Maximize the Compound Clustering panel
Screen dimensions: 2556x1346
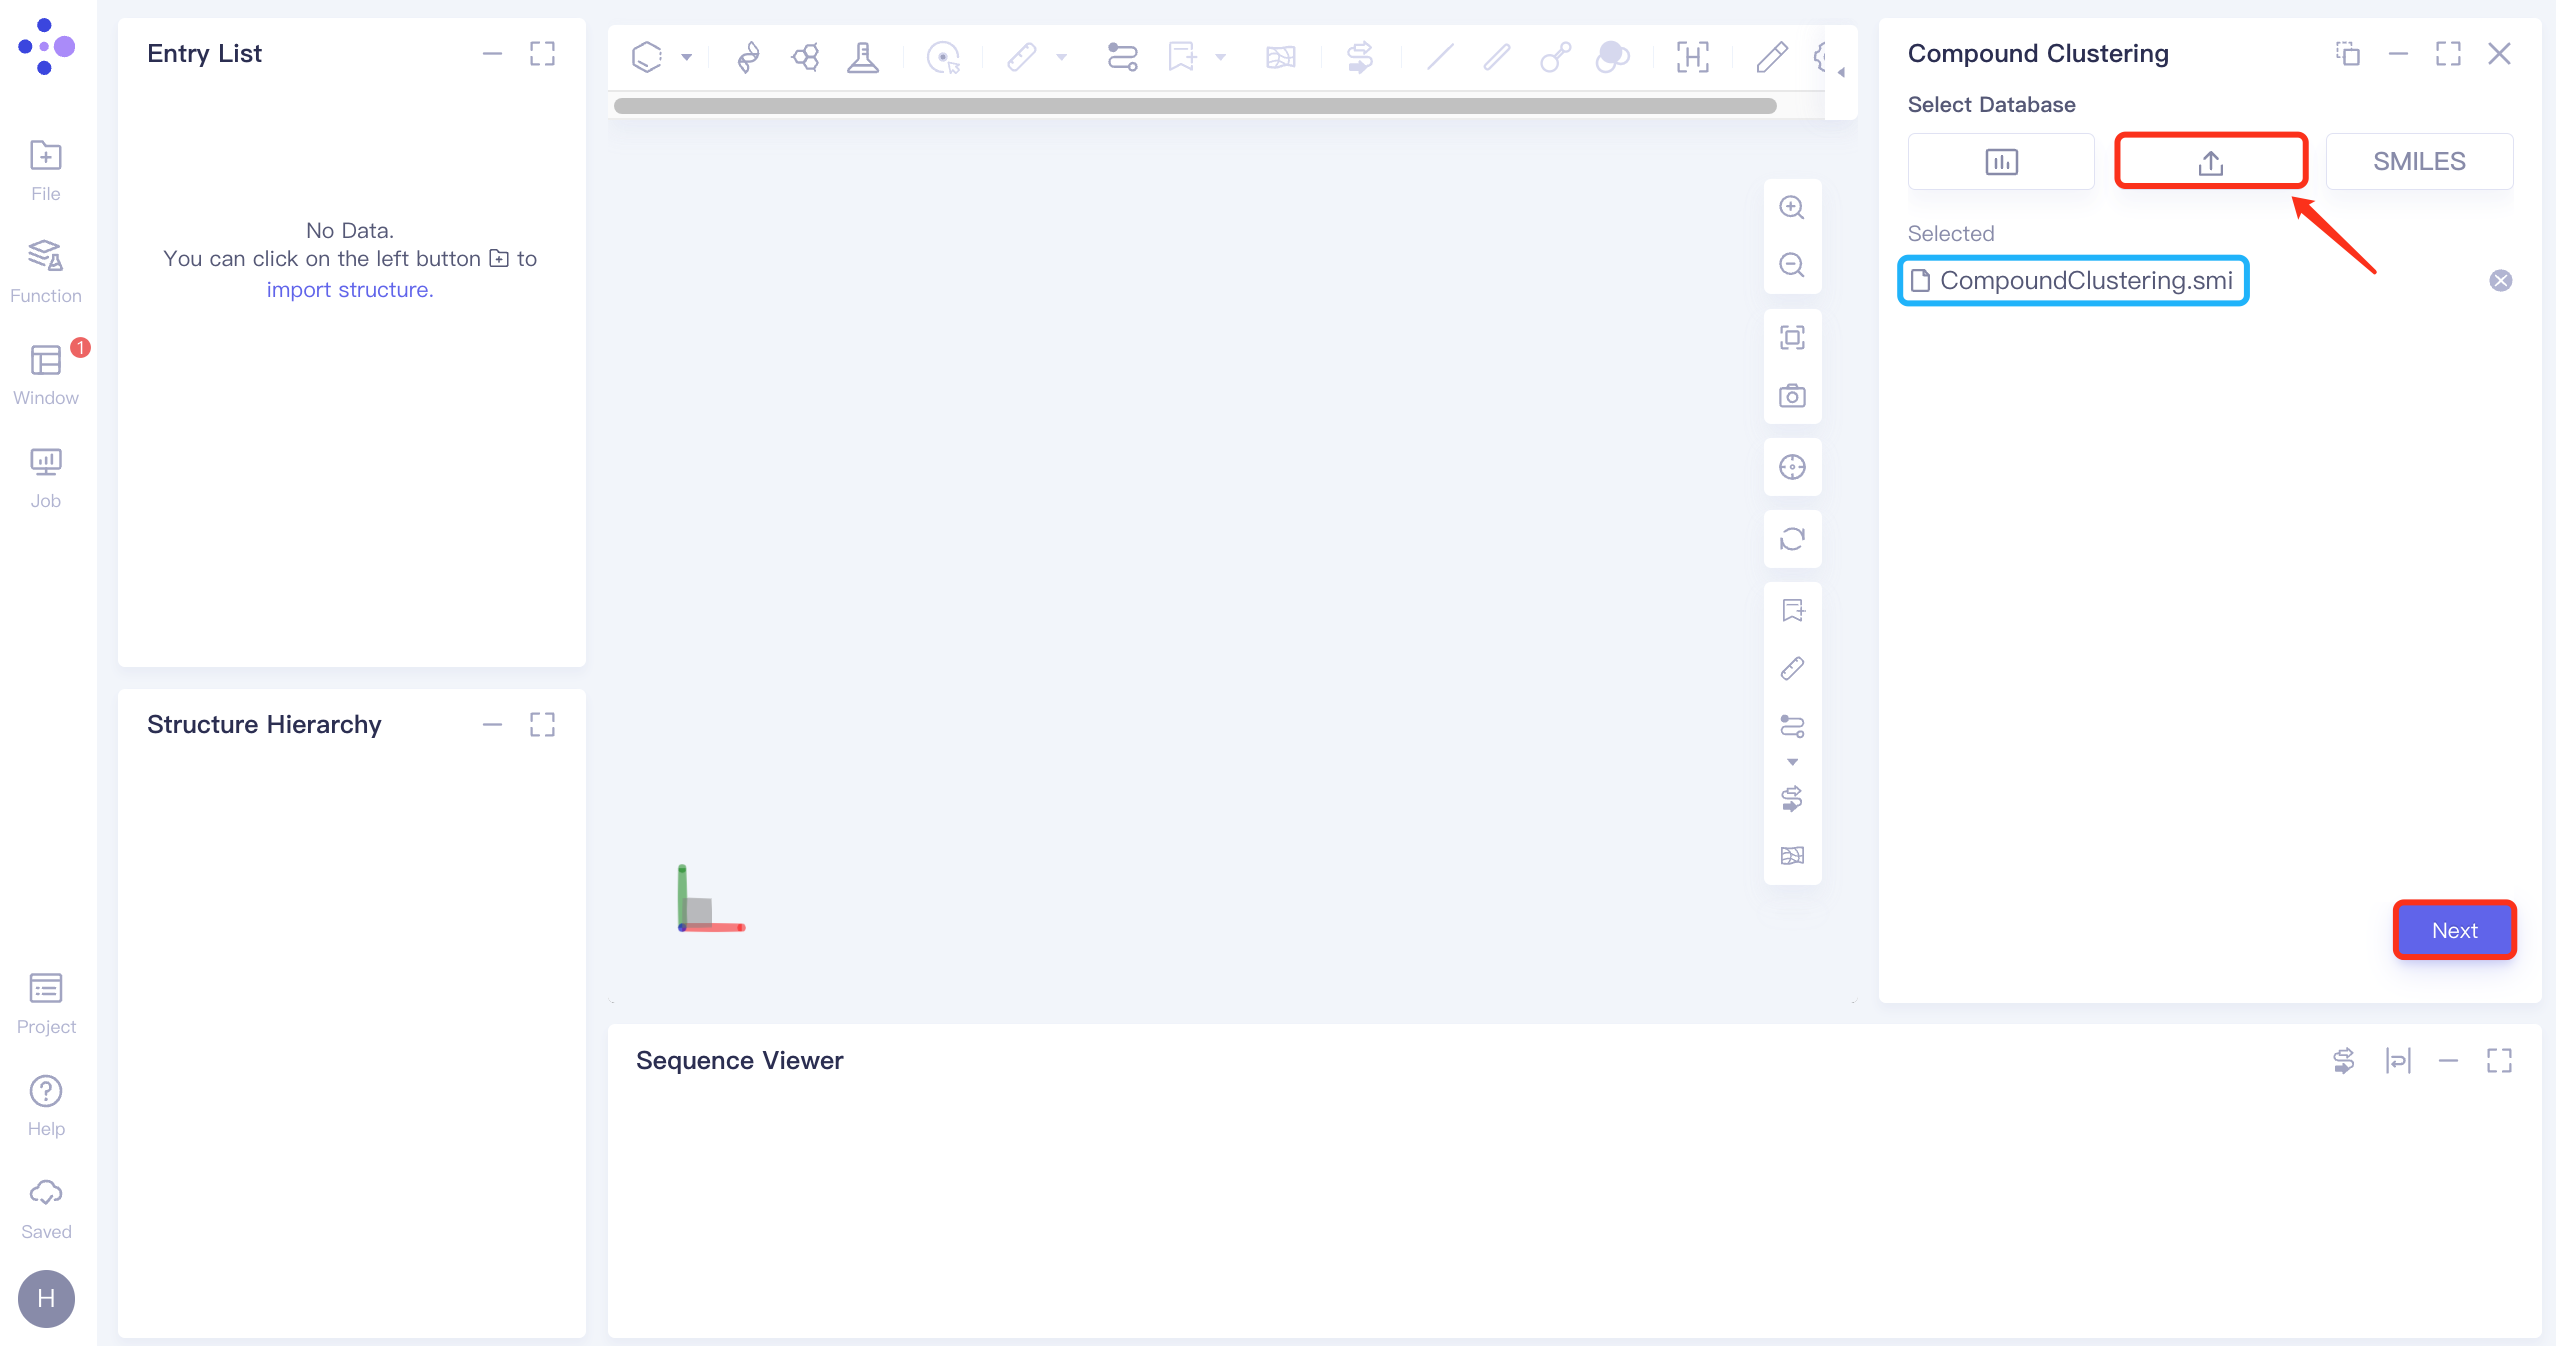2448,54
